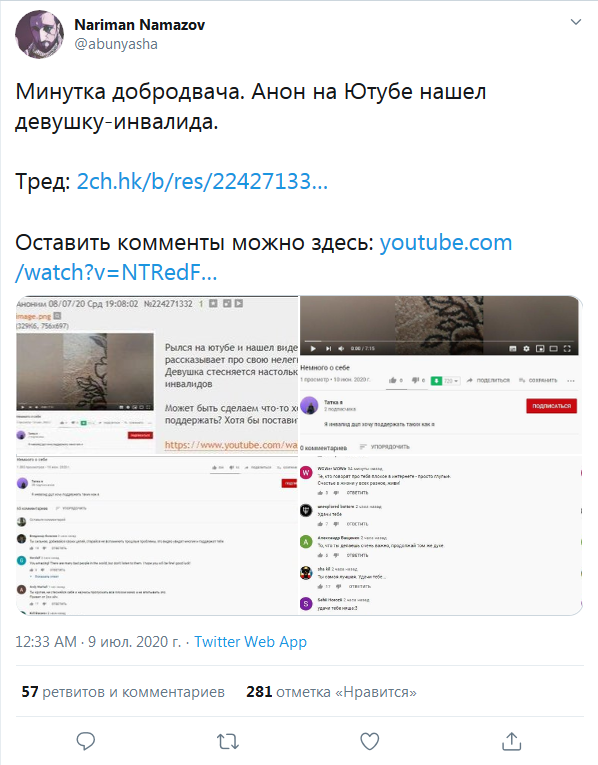The image size is (598, 765).
Task: Click the red subscribe button in image
Action: pos(551,406)
